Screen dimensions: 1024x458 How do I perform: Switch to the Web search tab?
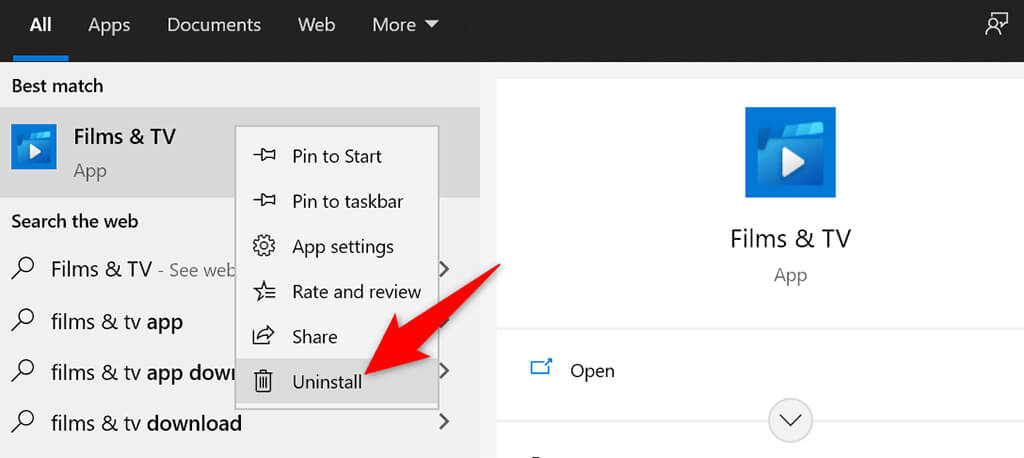click(x=316, y=25)
